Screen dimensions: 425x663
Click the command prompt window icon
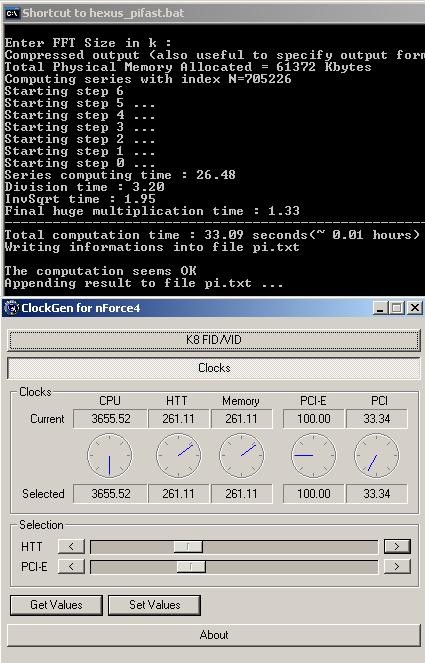(11, 13)
